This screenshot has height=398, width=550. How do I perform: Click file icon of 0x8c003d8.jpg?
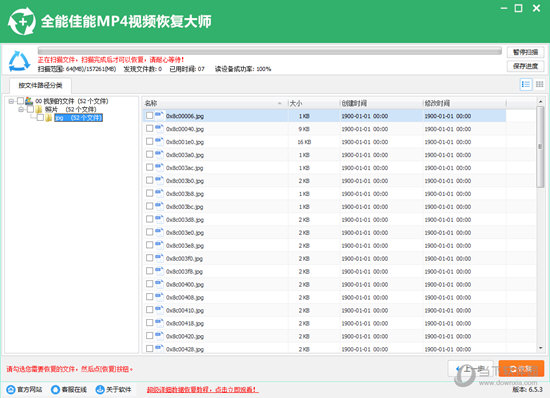tap(159, 220)
